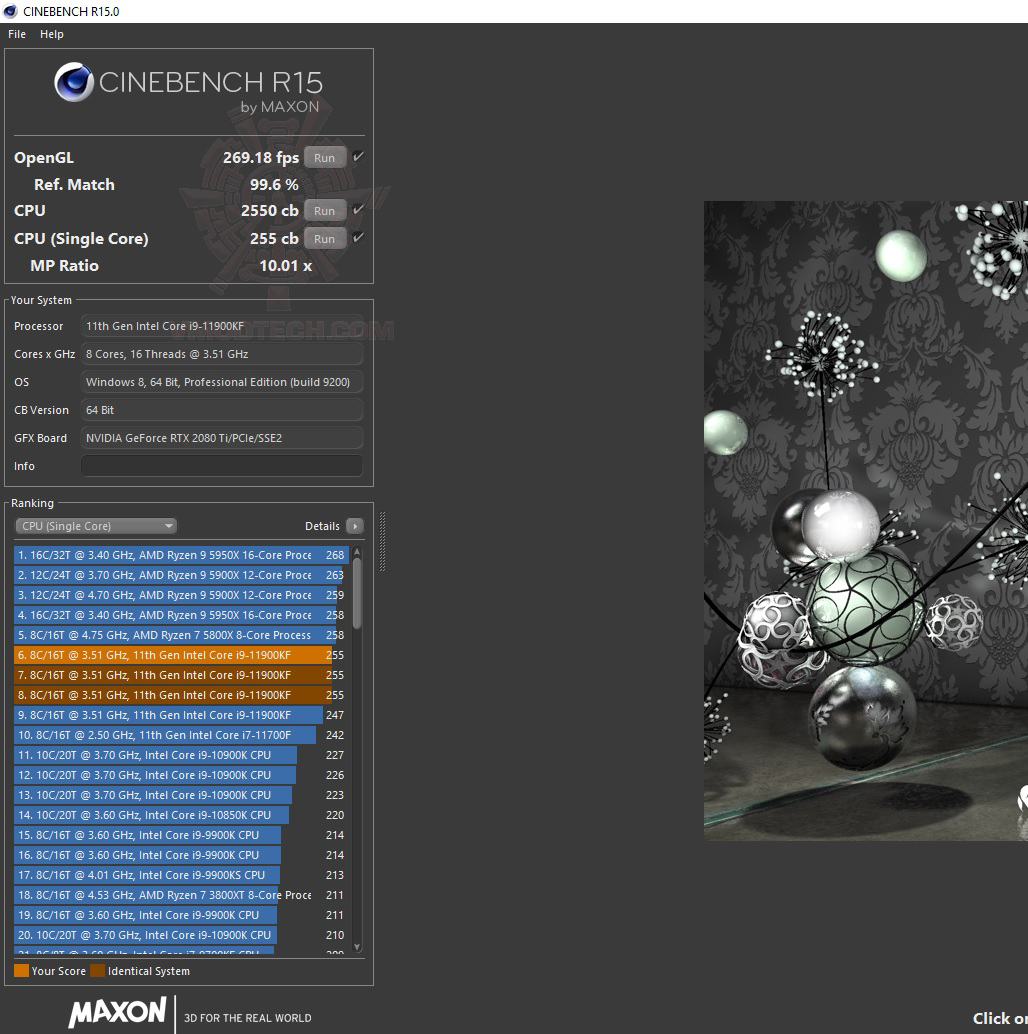
Task: Click the ranking list scroll up arrow
Action: tap(357, 551)
